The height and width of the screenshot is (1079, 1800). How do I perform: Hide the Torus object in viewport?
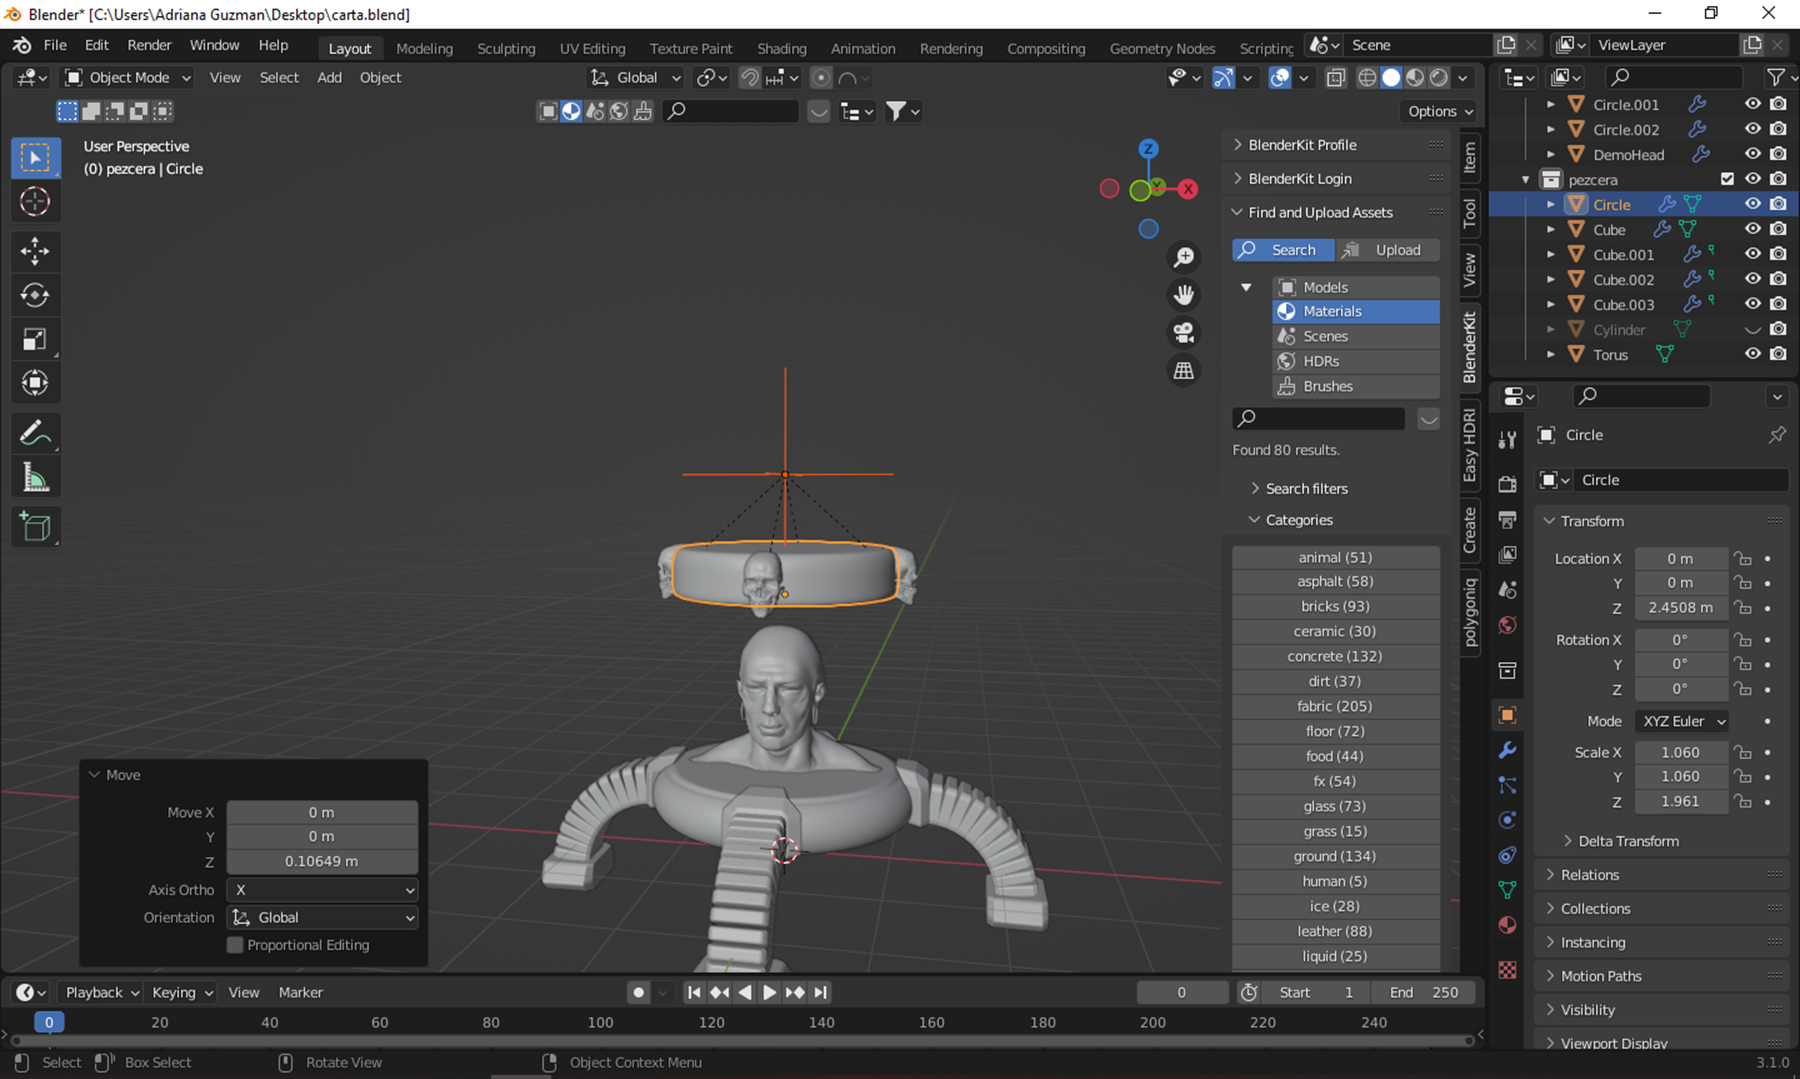tap(1752, 354)
